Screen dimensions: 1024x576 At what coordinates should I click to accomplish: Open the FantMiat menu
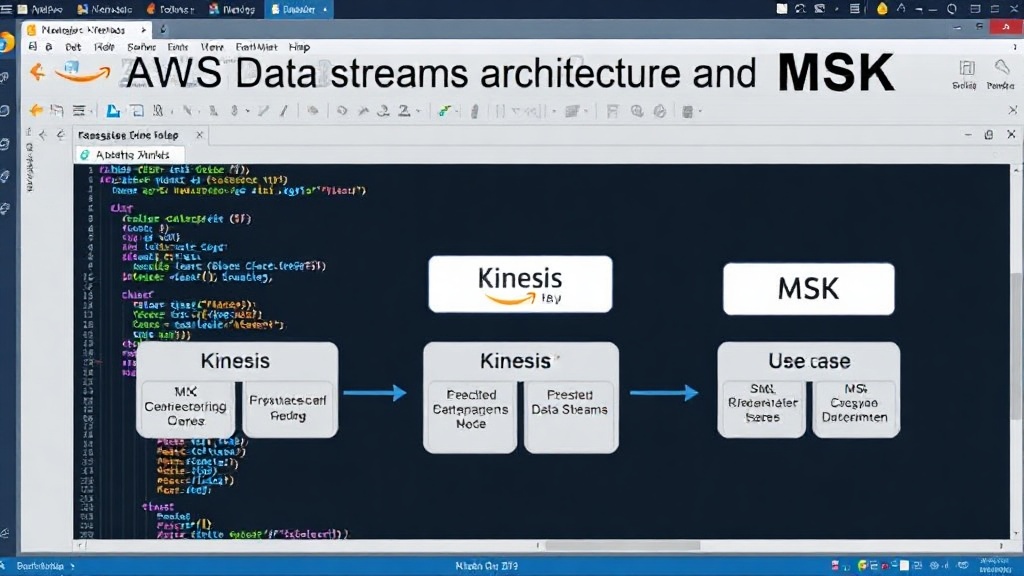pyautogui.click(x=257, y=47)
